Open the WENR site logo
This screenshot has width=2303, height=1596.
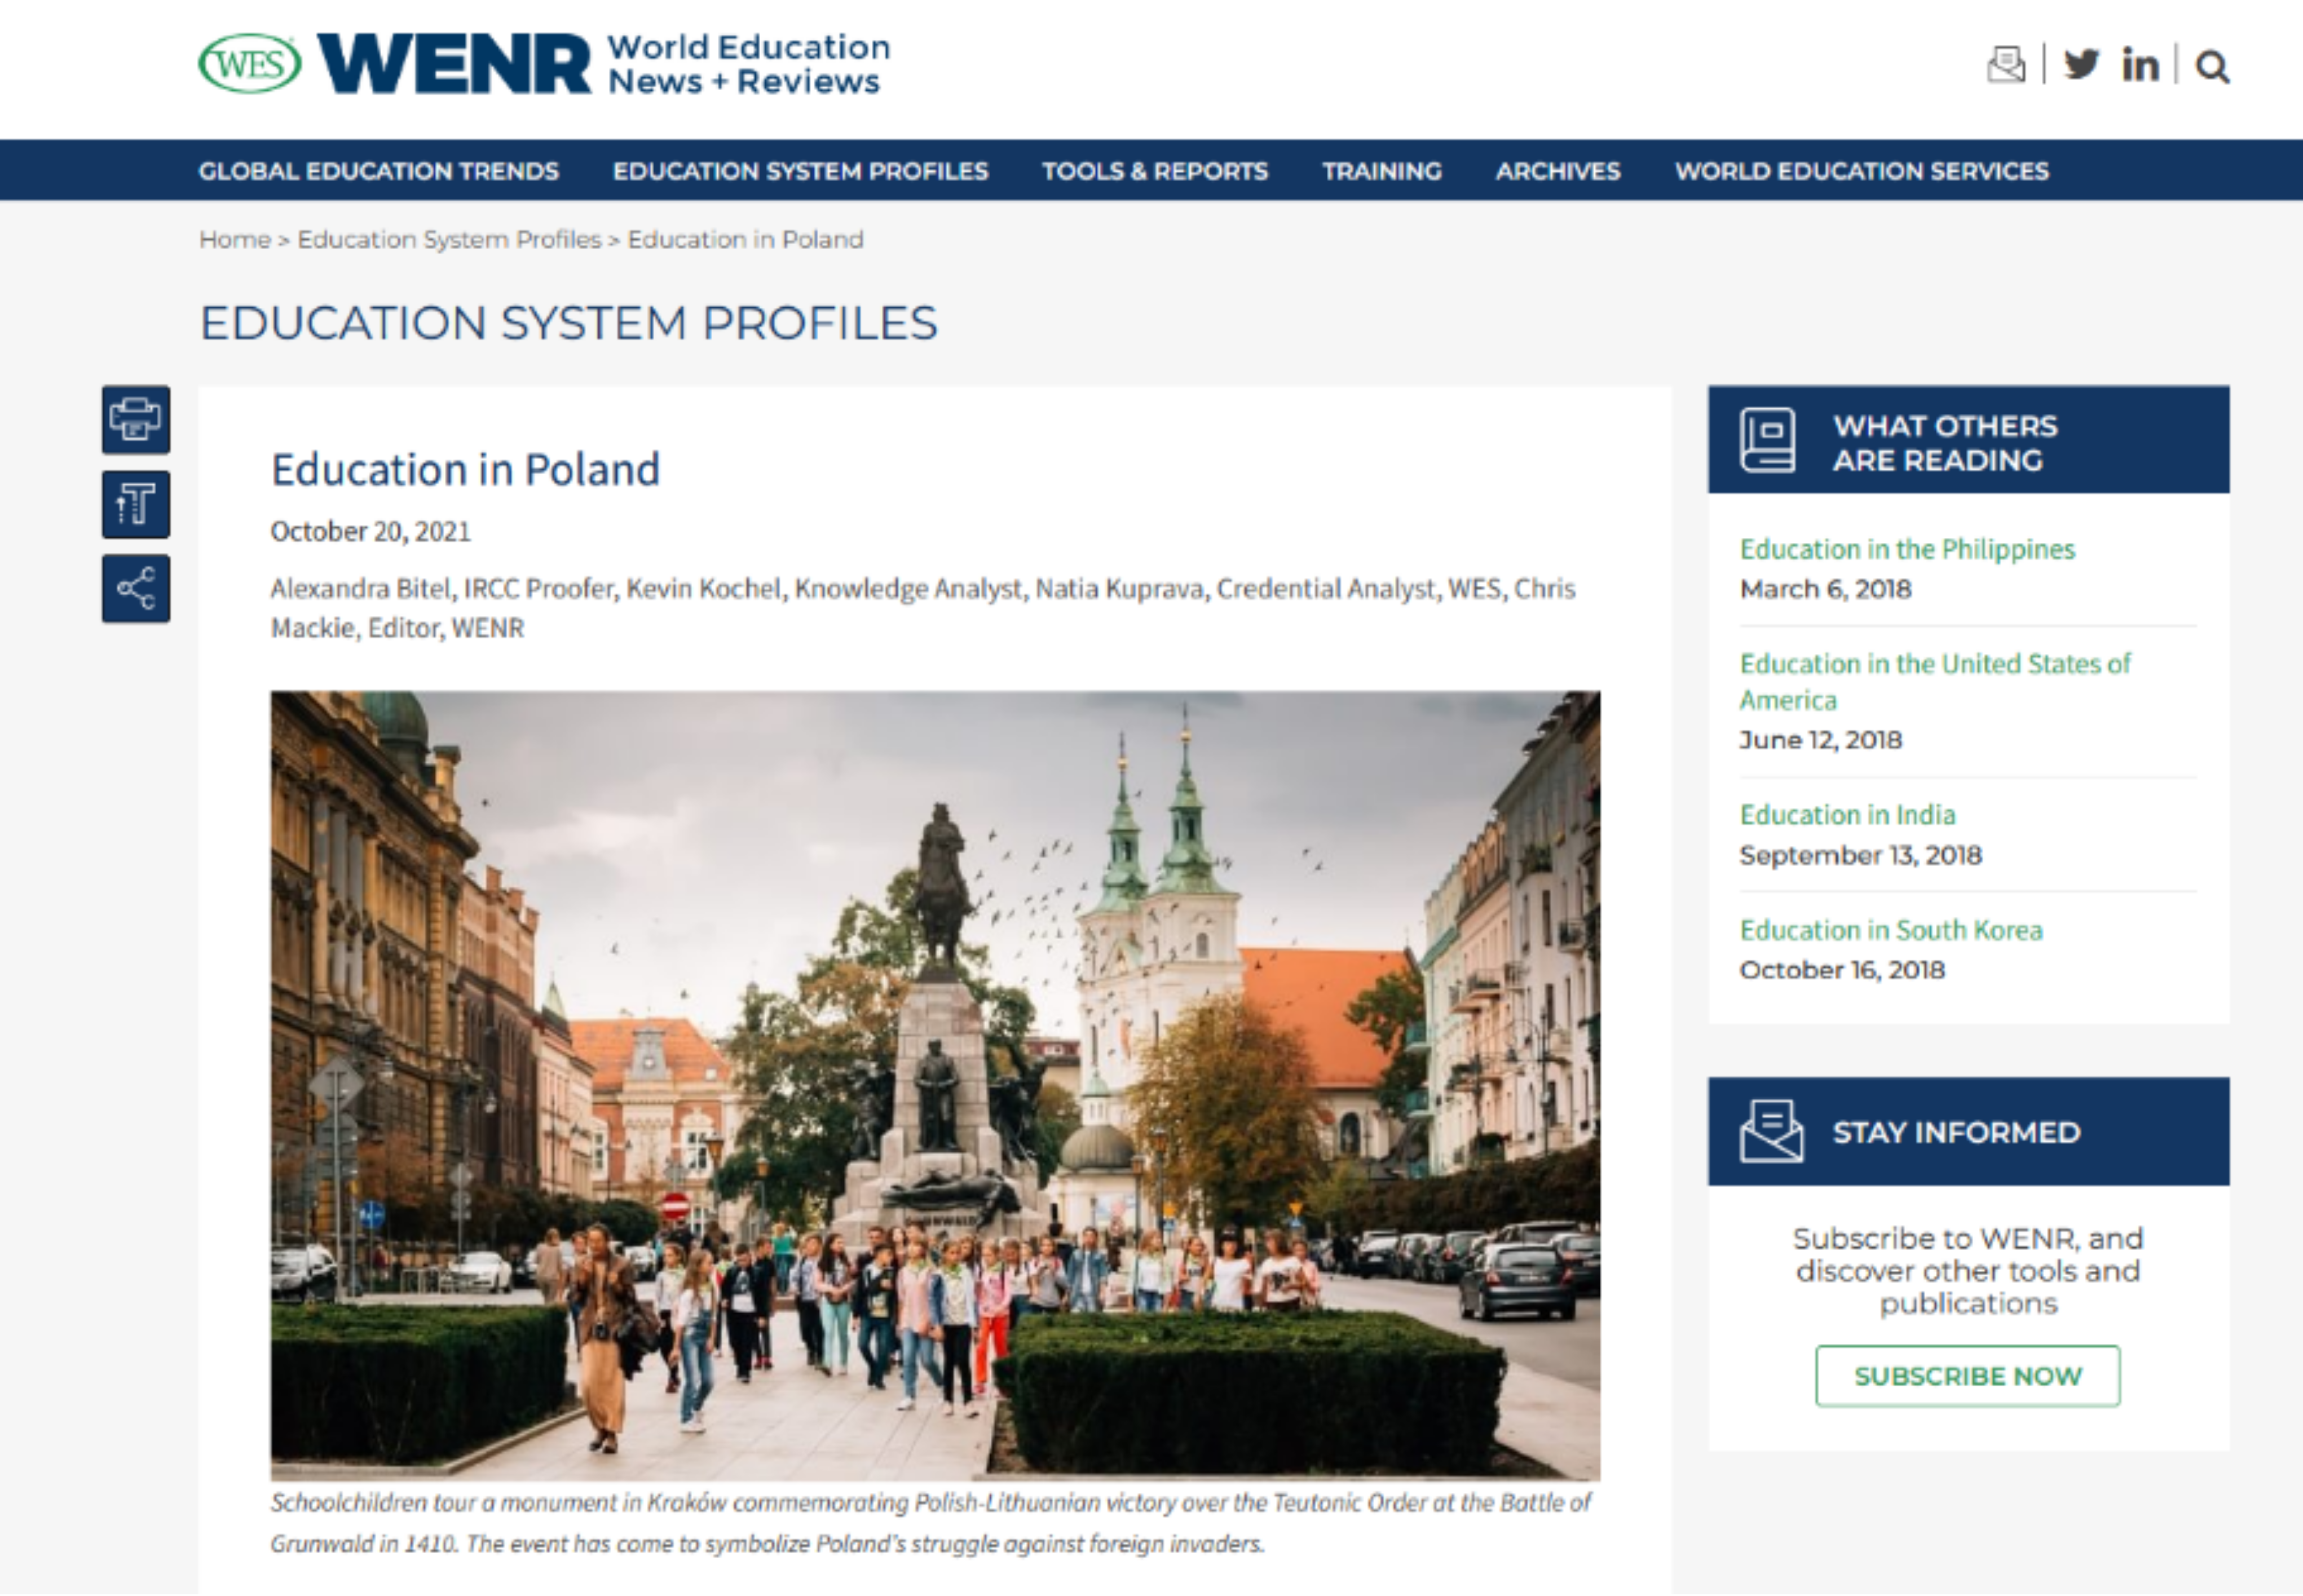(x=603, y=64)
